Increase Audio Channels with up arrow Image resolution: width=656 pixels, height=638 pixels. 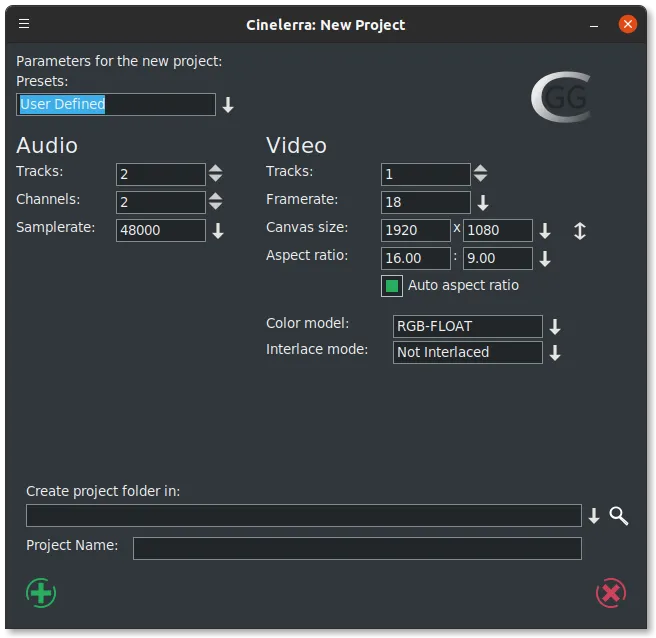215,197
